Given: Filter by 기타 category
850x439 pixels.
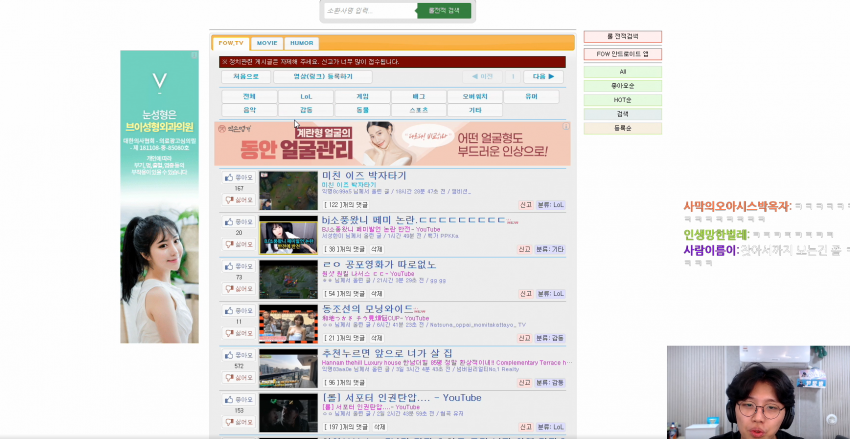Looking at the screenshot, I should pos(475,110).
